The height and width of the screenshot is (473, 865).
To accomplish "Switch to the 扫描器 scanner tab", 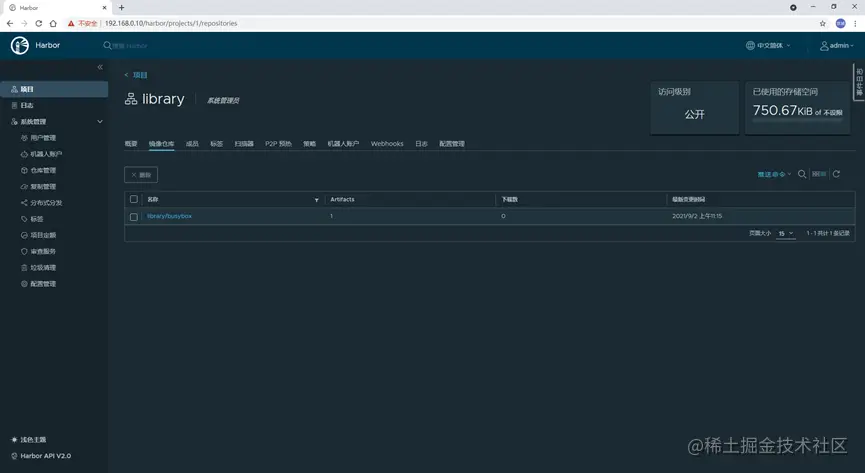I will (x=244, y=144).
